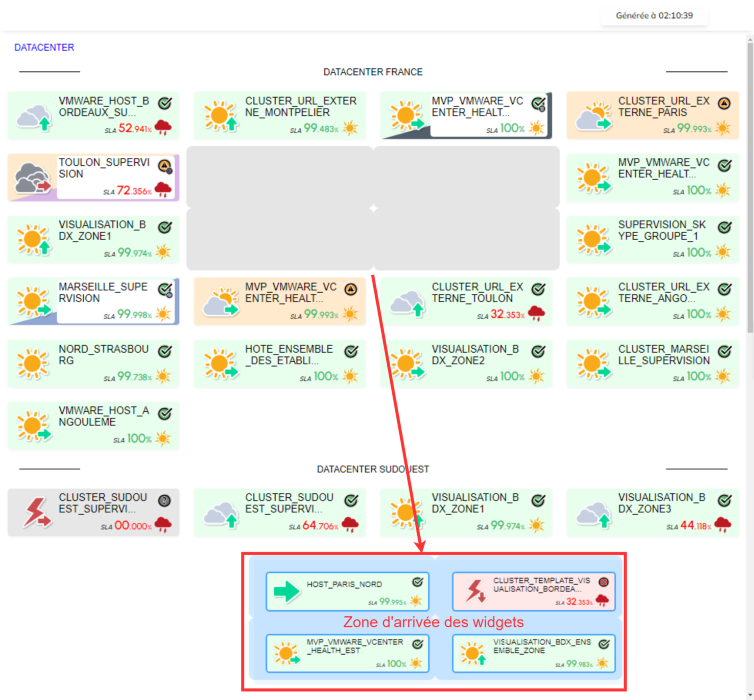Click the warning status icon on CLUSTER_URL_EXTERNE_PARIS
Screen dimensions: 754x700
pyautogui.click(x=725, y=103)
